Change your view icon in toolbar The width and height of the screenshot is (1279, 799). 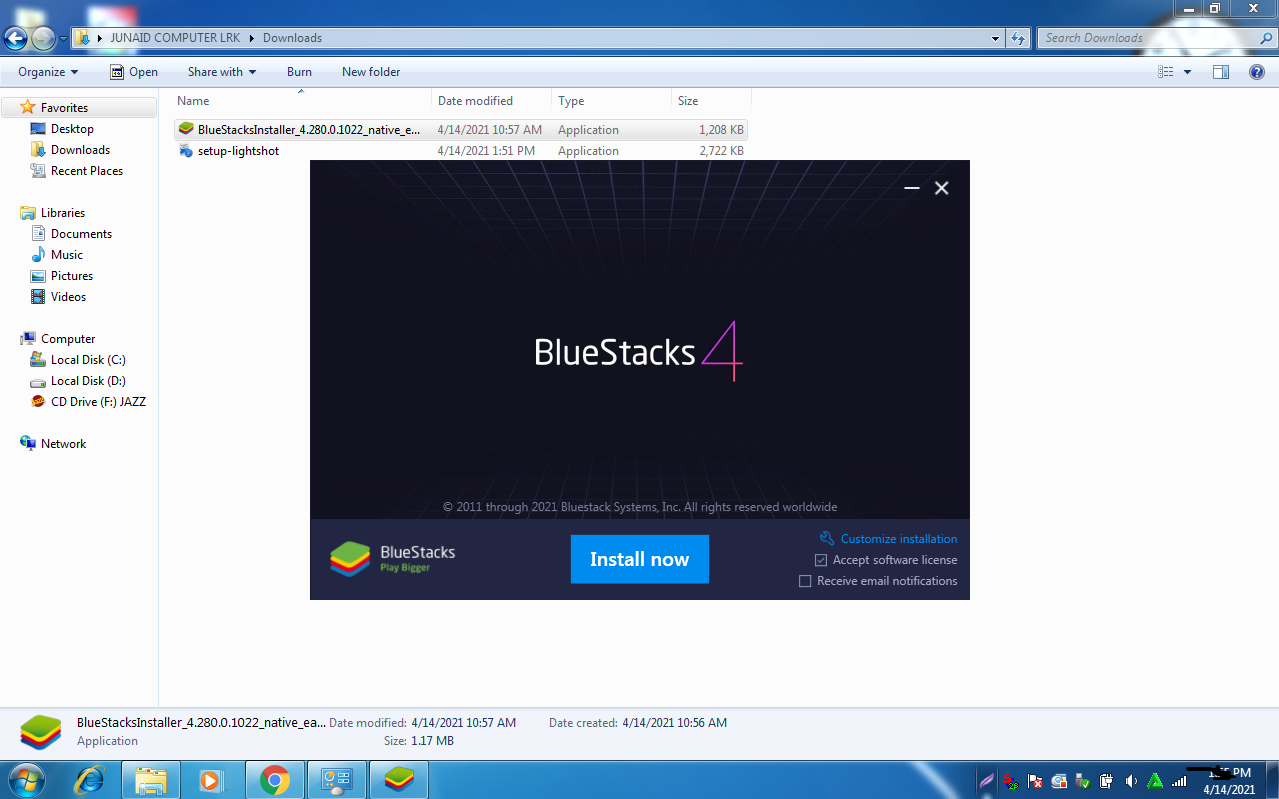(1165, 72)
